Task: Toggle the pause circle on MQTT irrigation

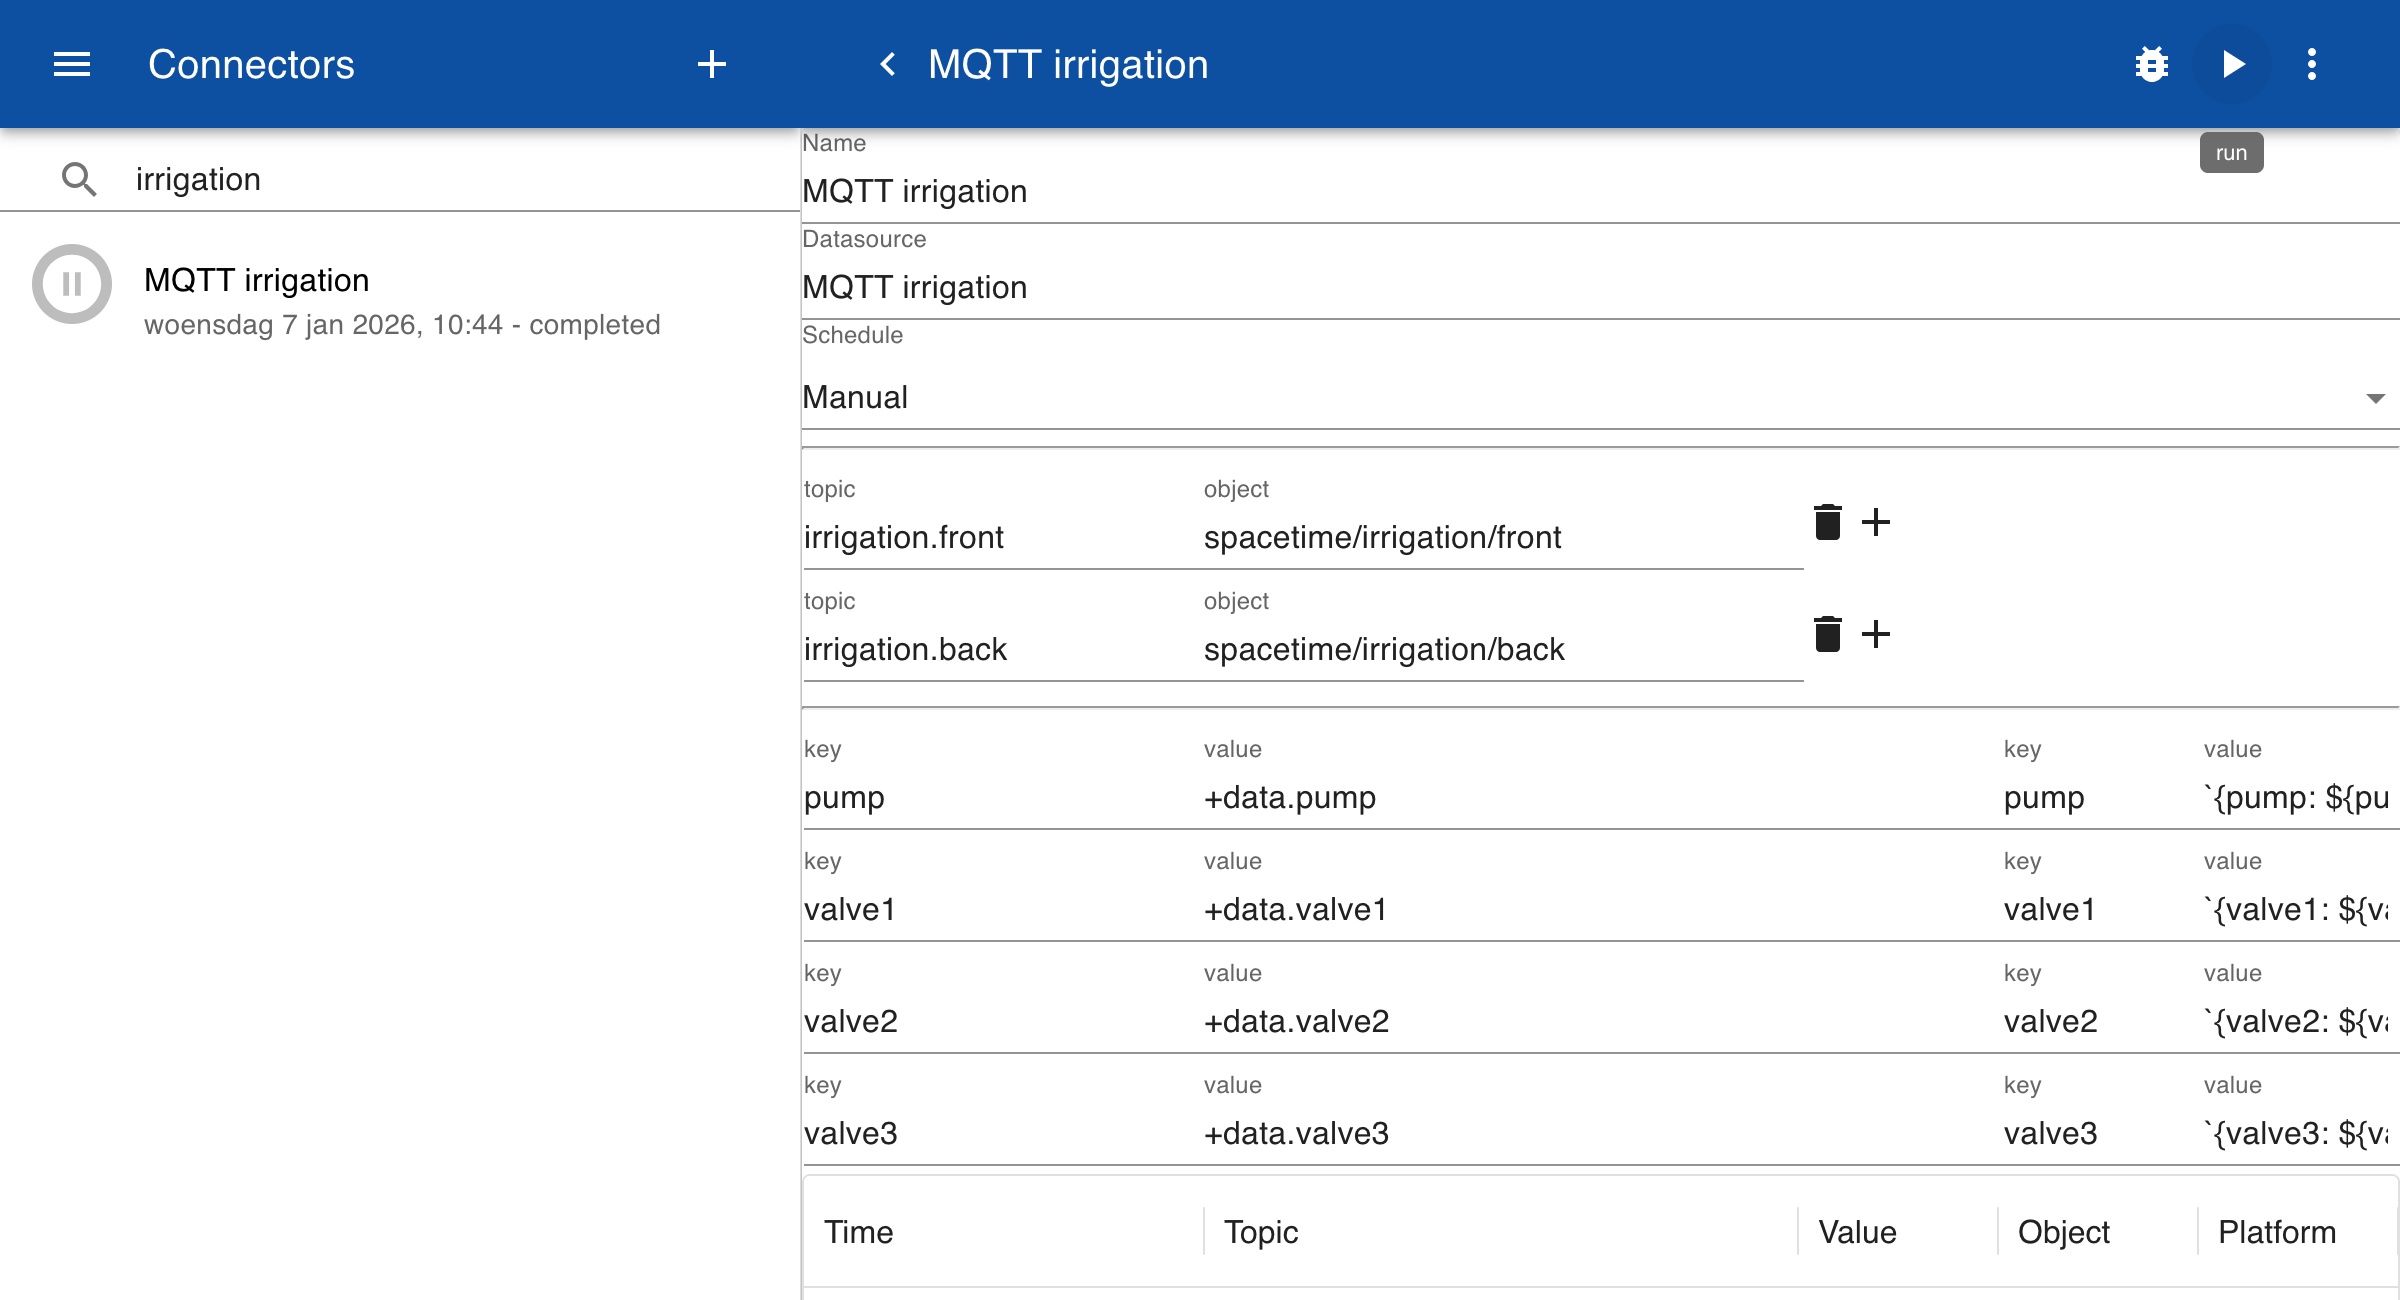Action: coord(72,284)
